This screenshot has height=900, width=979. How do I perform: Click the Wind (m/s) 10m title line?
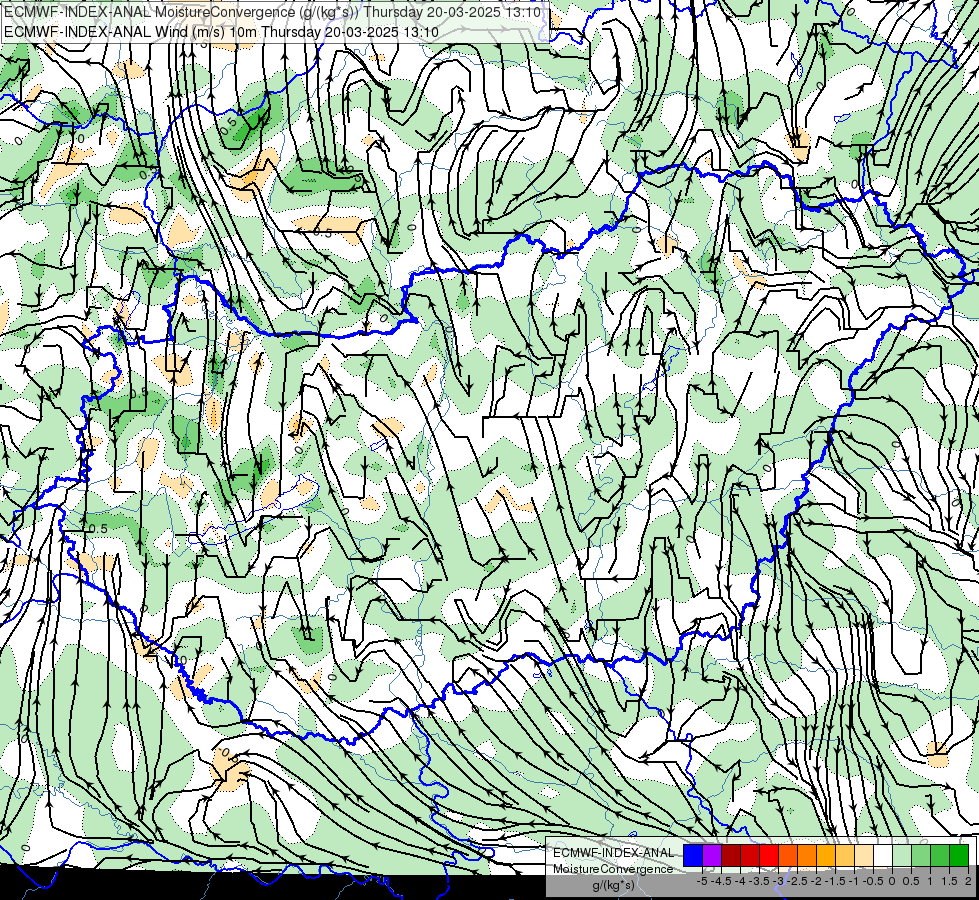(221, 32)
